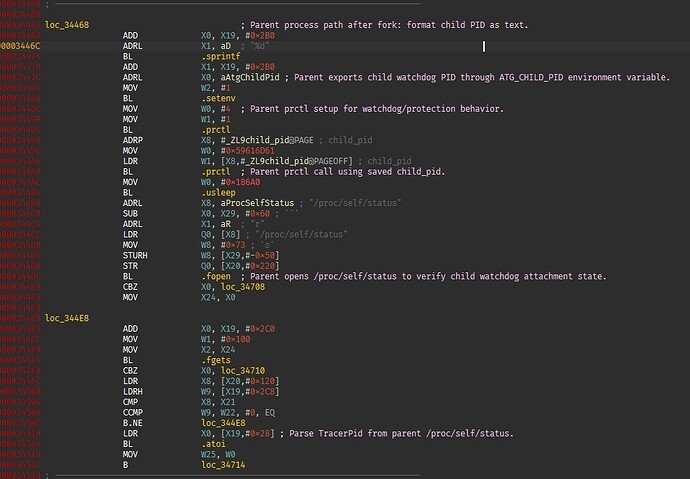Select the aAtgChildPid operand
Screen dimensions: 690x479
[x=250, y=77]
